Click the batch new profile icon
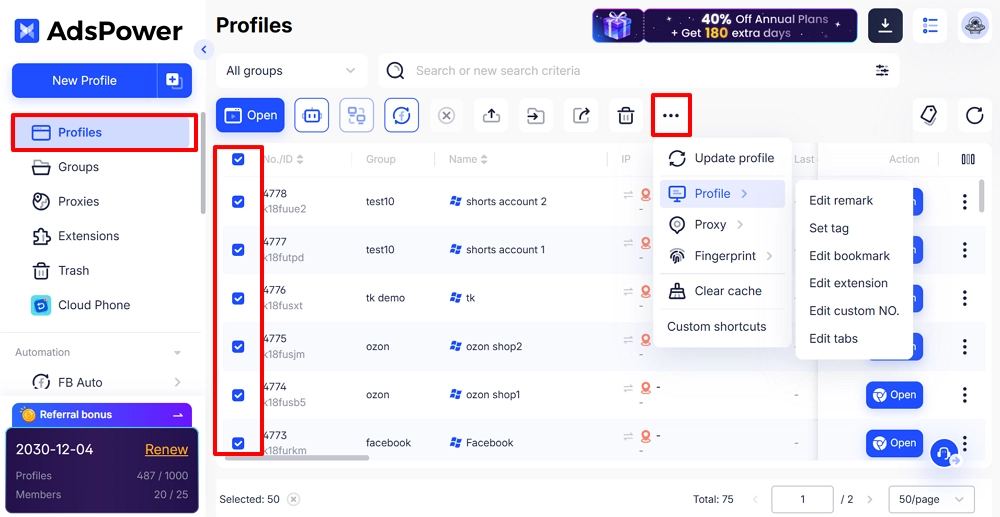This screenshot has width=1000, height=517. pyautogui.click(x=174, y=80)
